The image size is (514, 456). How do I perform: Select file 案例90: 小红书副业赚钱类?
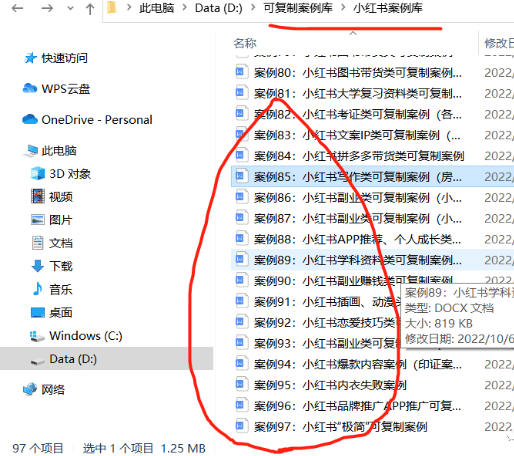click(353, 280)
